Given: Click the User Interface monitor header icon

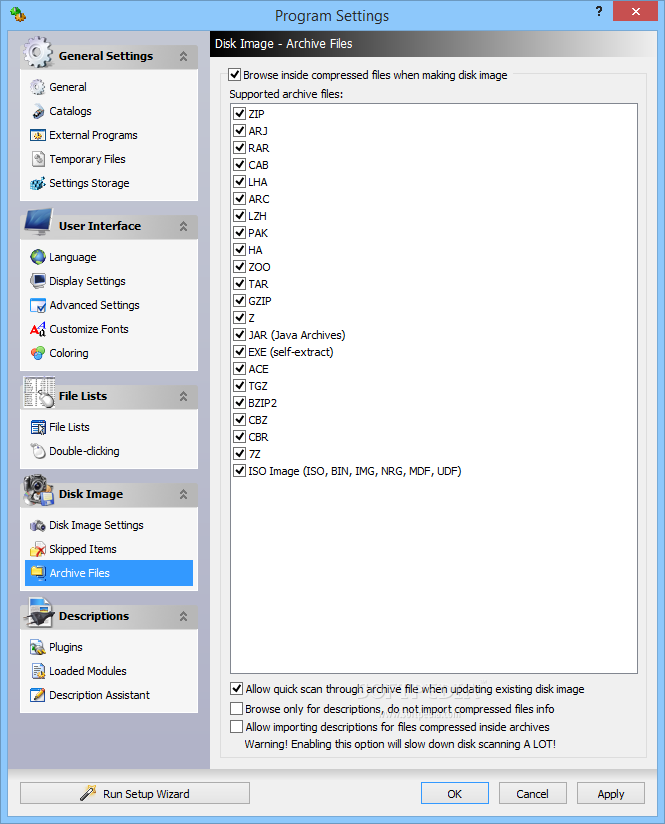Looking at the screenshot, I should click(38, 223).
